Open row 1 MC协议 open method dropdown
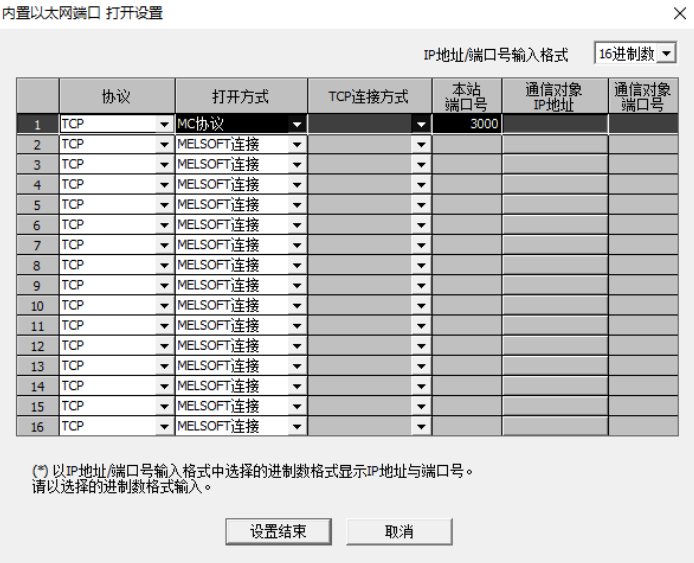Viewport: 694px width, 563px height. pyautogui.click(x=297, y=125)
